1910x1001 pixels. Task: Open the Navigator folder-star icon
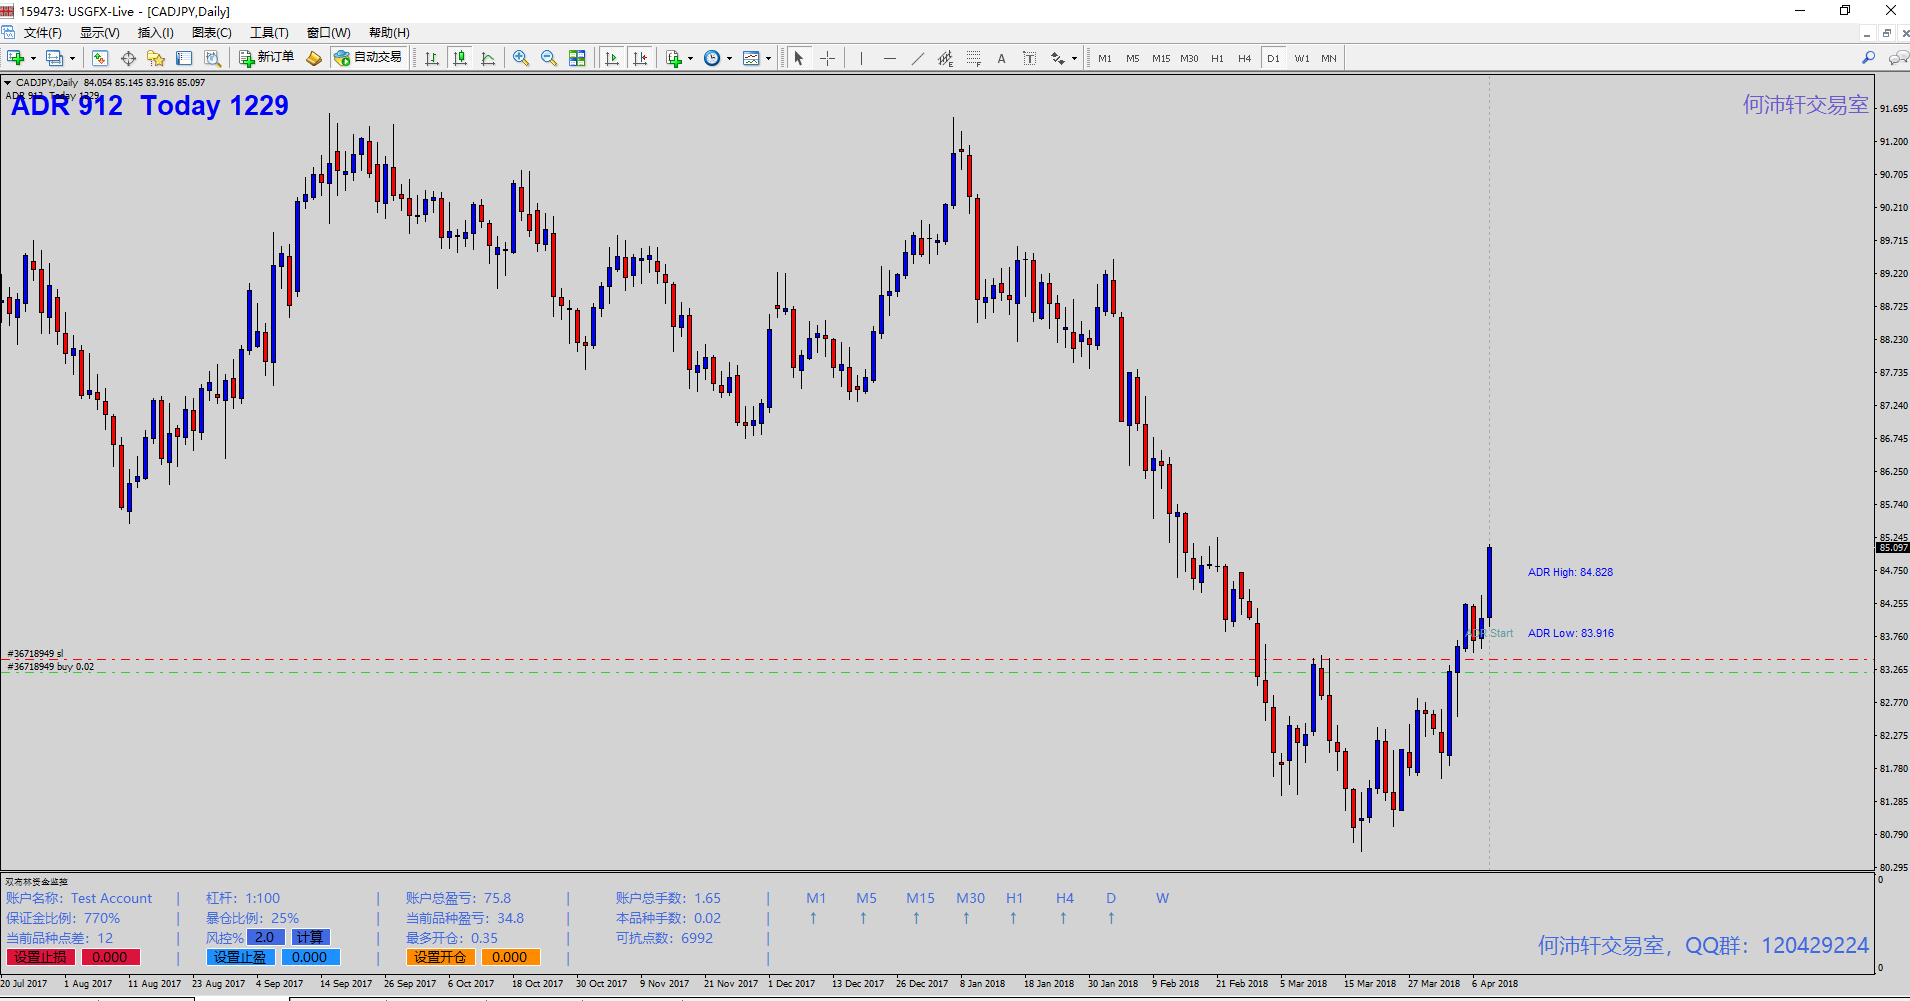[156, 58]
